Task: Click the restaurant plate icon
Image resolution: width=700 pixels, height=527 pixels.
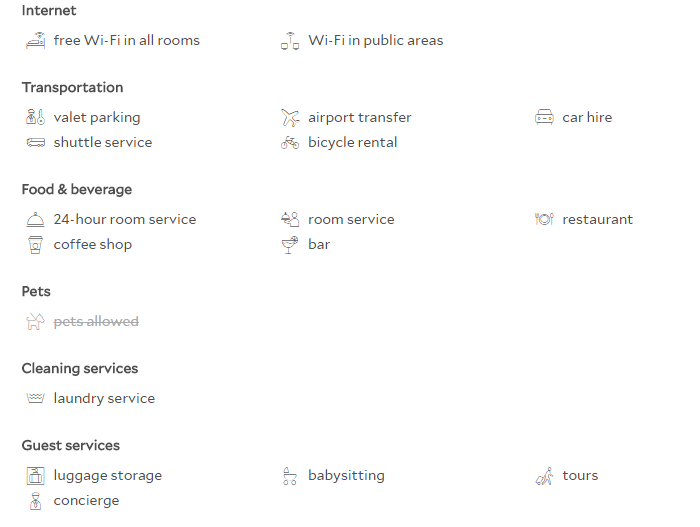Action: (x=544, y=219)
